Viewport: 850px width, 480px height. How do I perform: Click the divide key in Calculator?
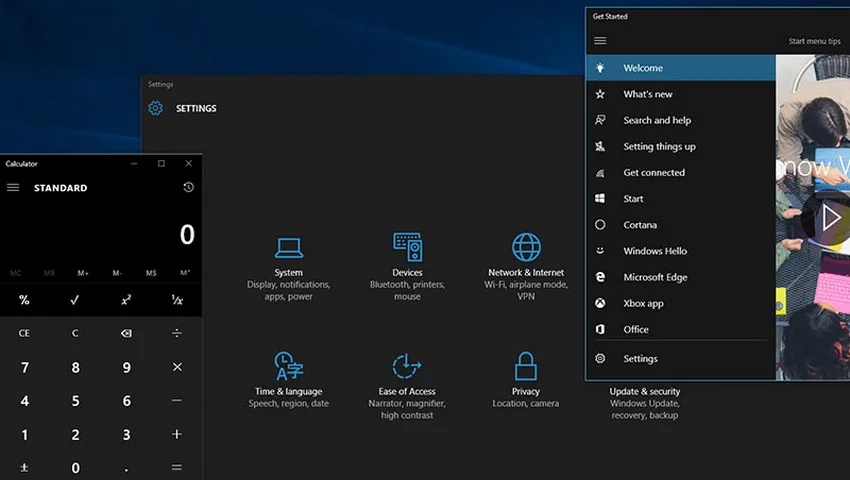coord(177,333)
